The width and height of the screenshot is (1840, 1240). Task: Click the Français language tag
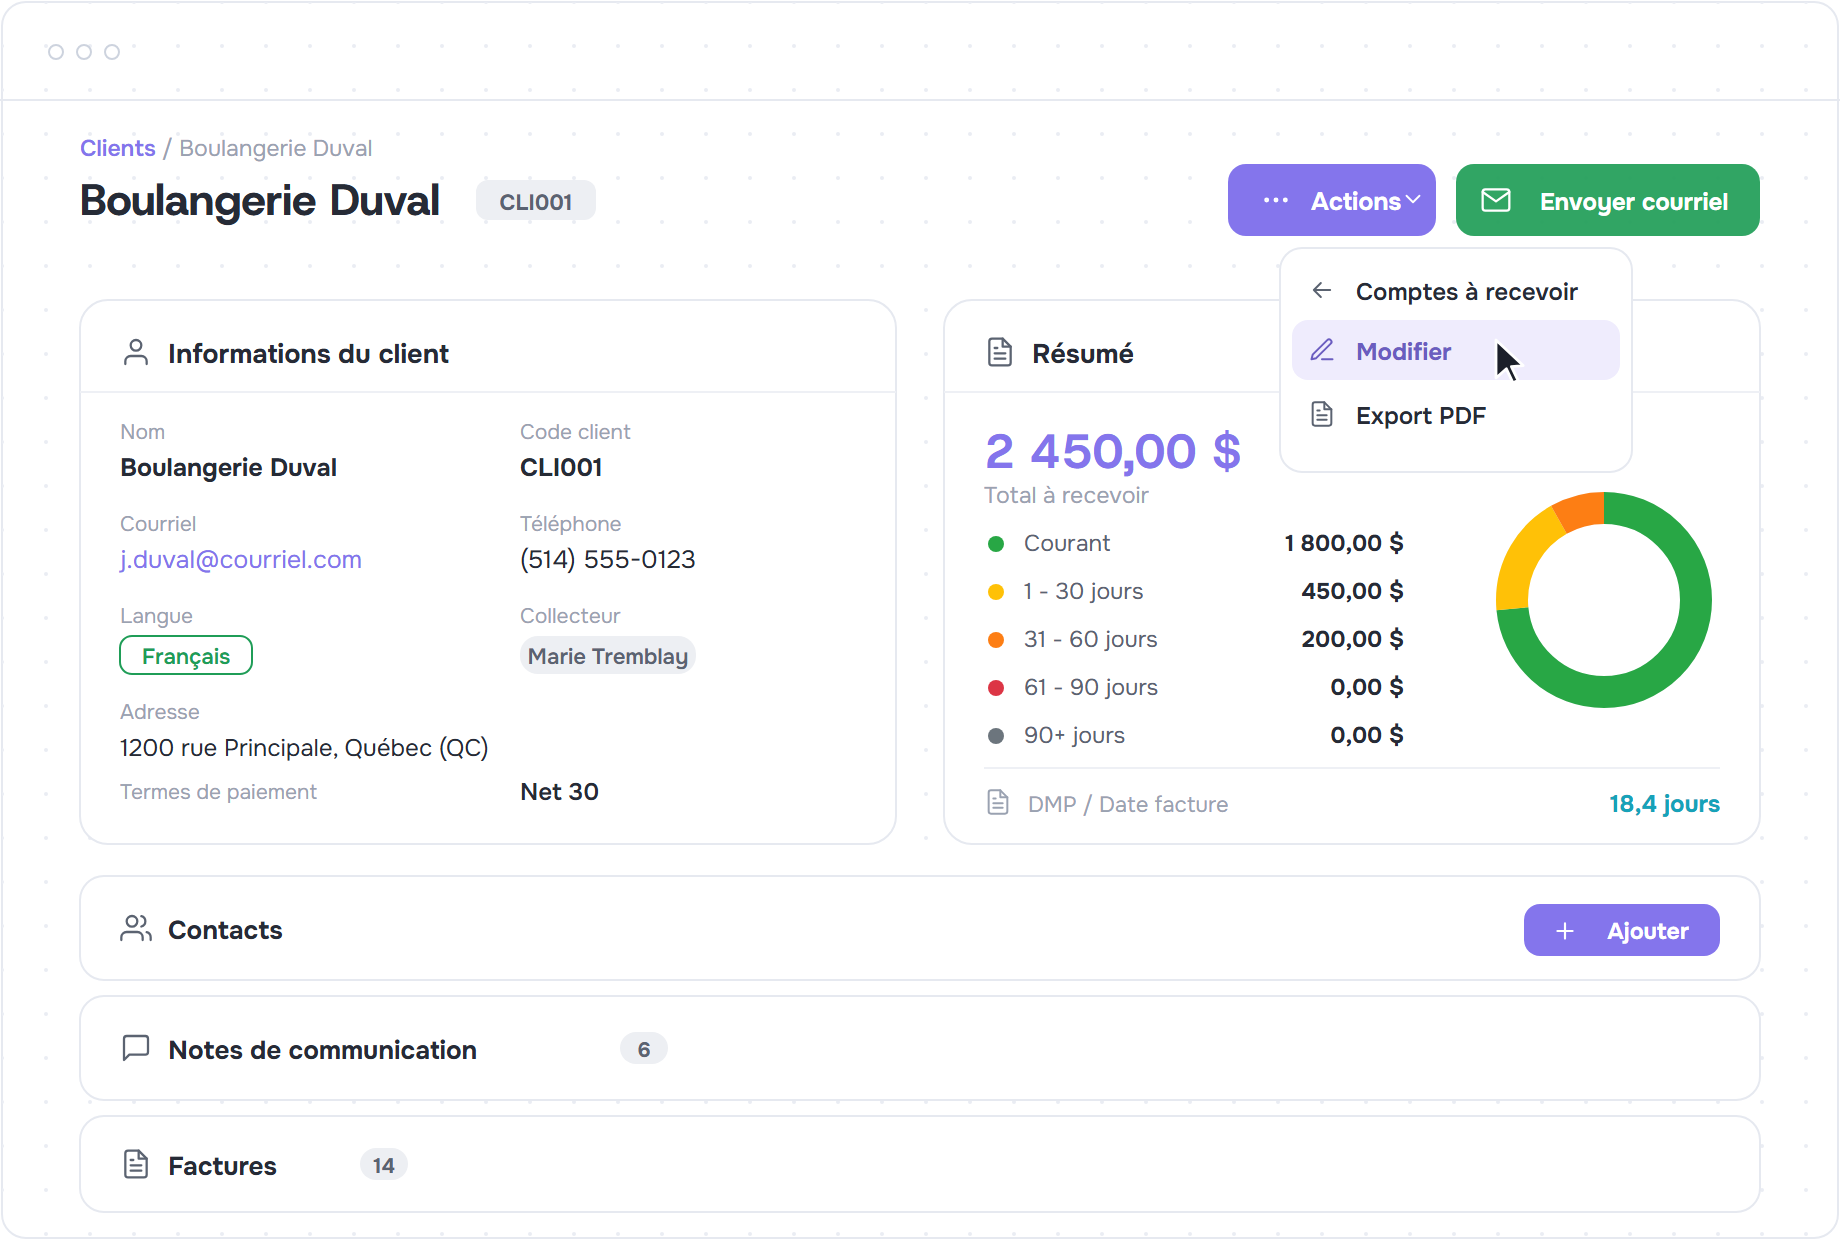click(x=186, y=656)
